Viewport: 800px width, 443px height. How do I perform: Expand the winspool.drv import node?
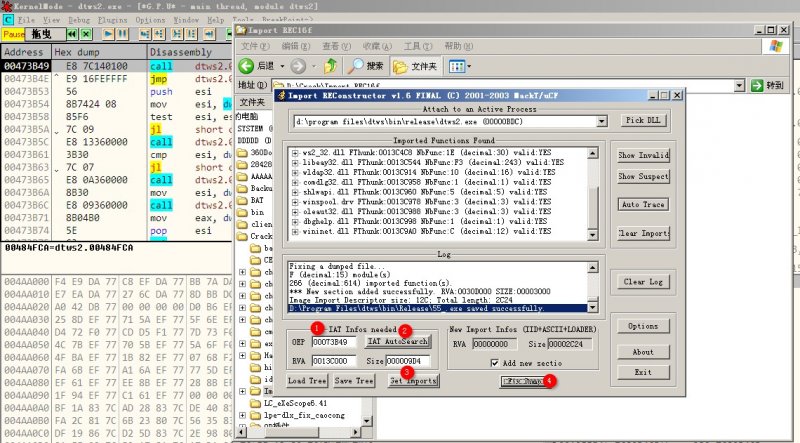pyautogui.click(x=295, y=202)
